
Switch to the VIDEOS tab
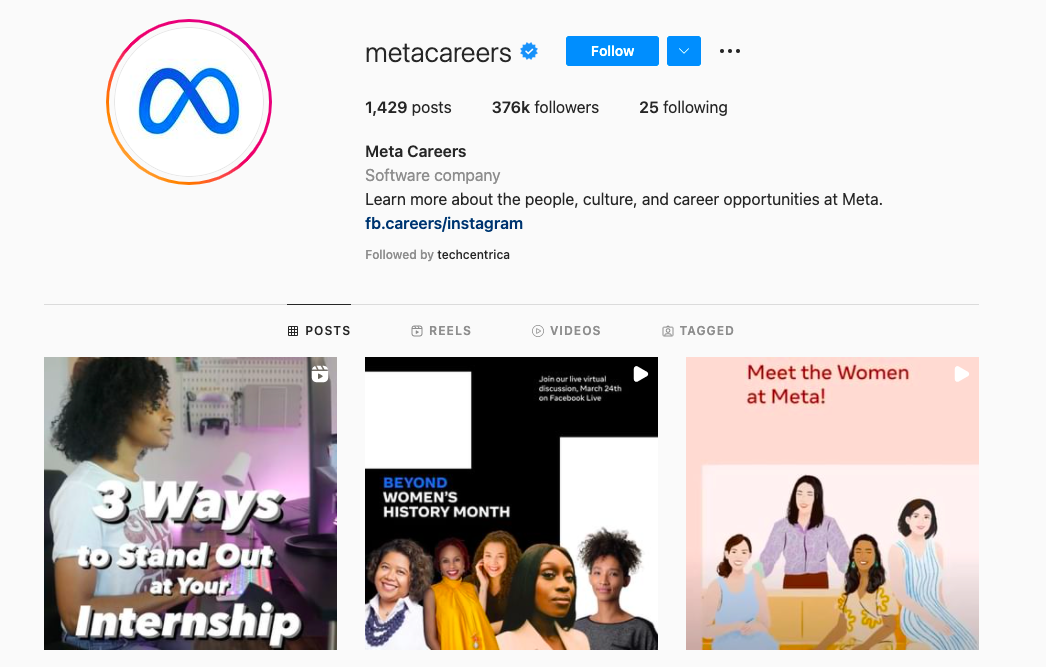(566, 331)
